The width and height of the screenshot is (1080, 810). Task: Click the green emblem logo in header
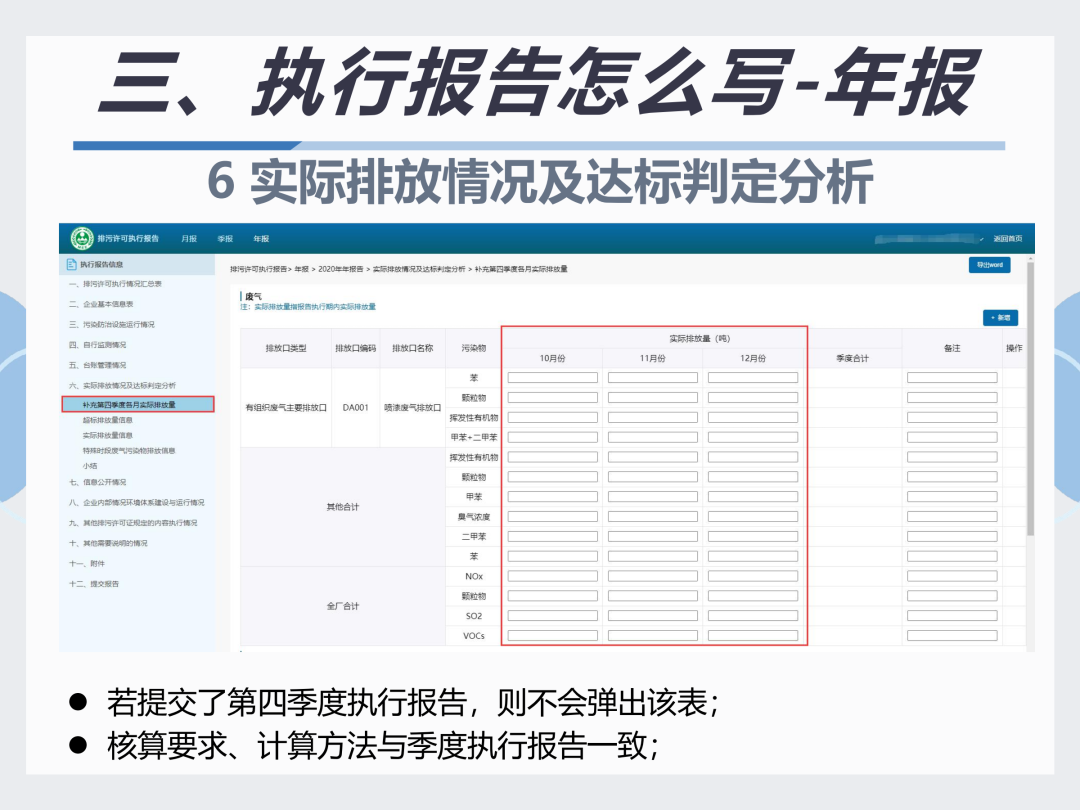(82, 238)
